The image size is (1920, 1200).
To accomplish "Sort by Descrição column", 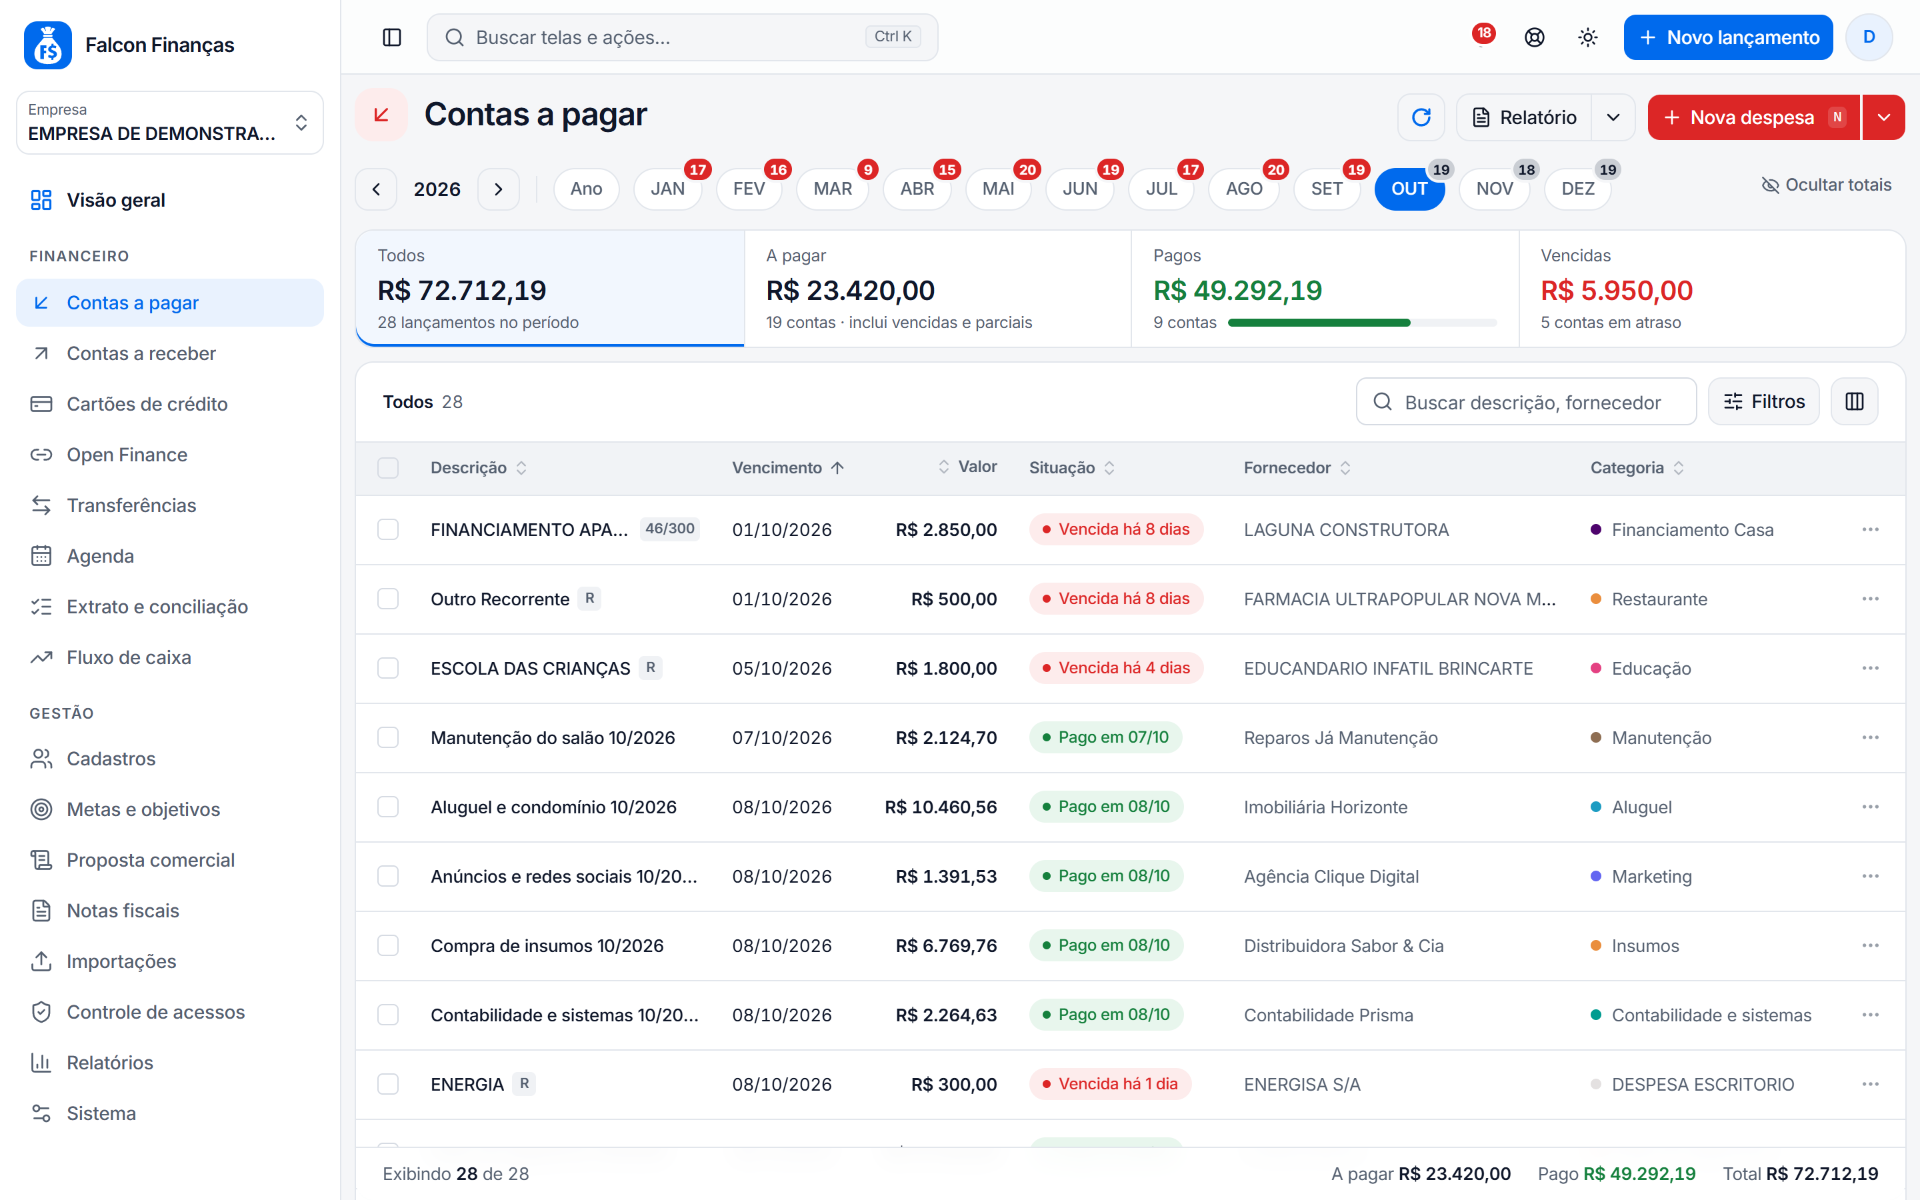I will 478,468.
